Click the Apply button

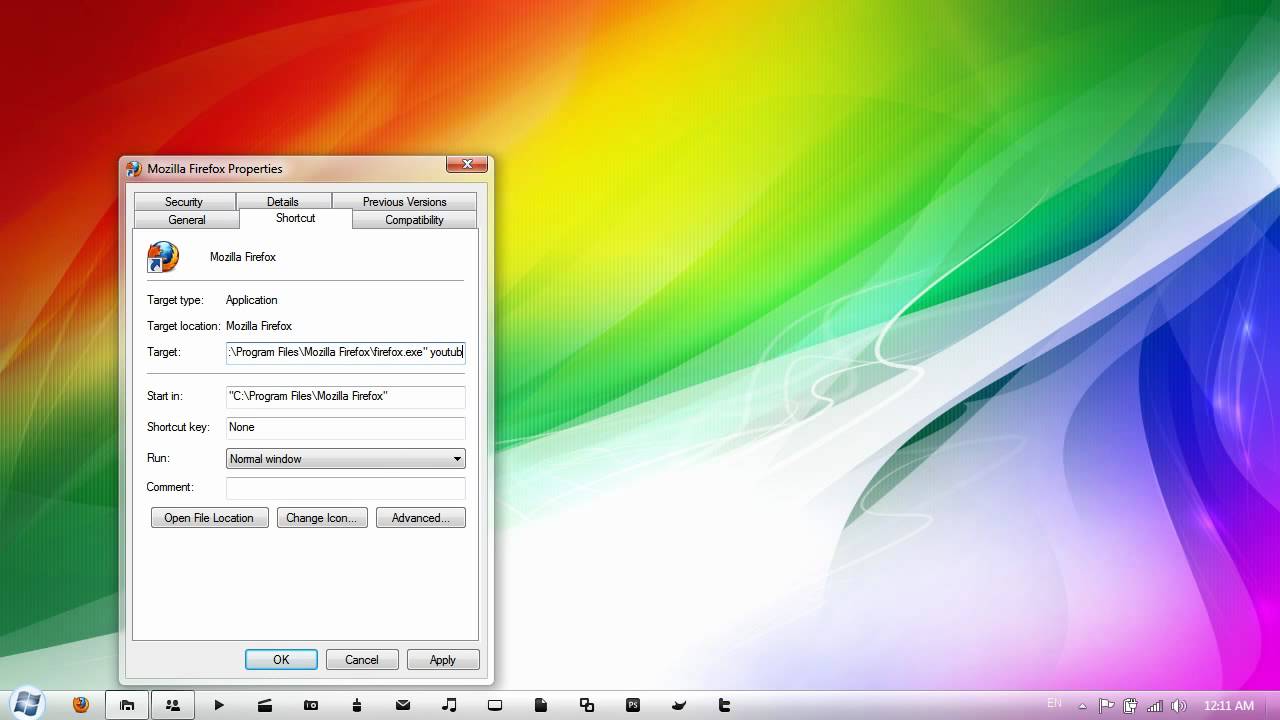point(443,660)
